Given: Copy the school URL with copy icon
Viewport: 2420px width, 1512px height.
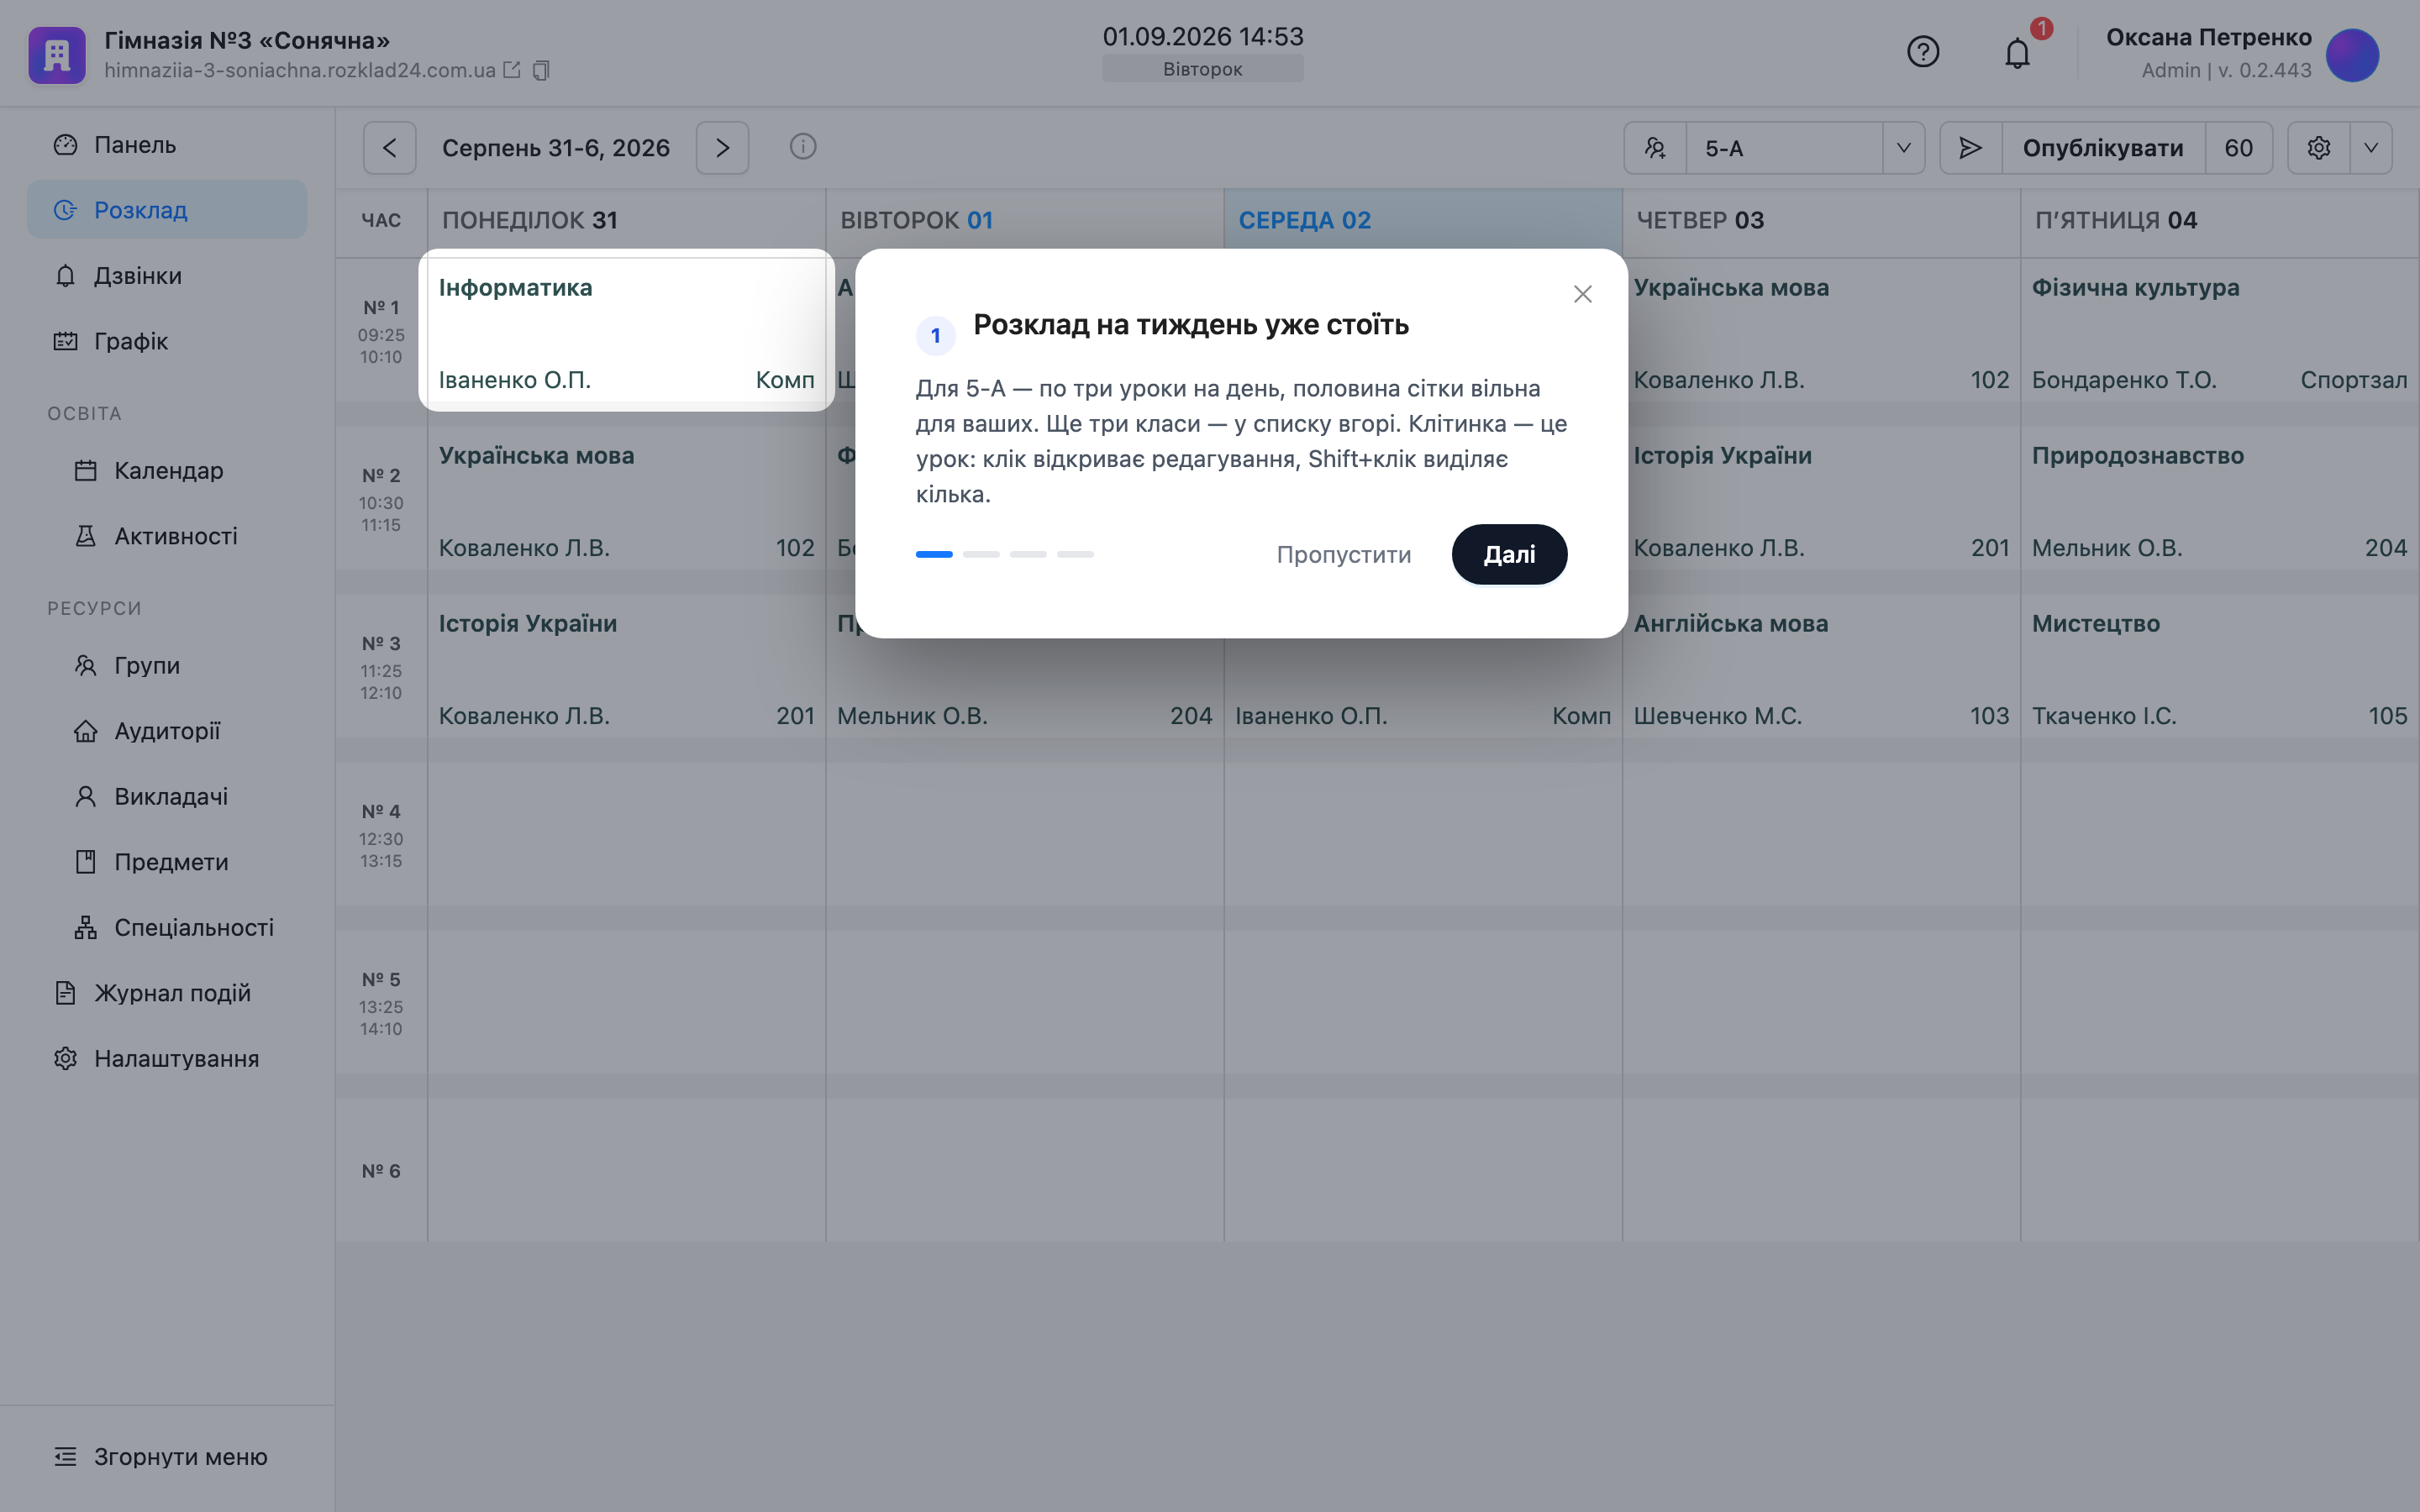Looking at the screenshot, I should click(541, 70).
